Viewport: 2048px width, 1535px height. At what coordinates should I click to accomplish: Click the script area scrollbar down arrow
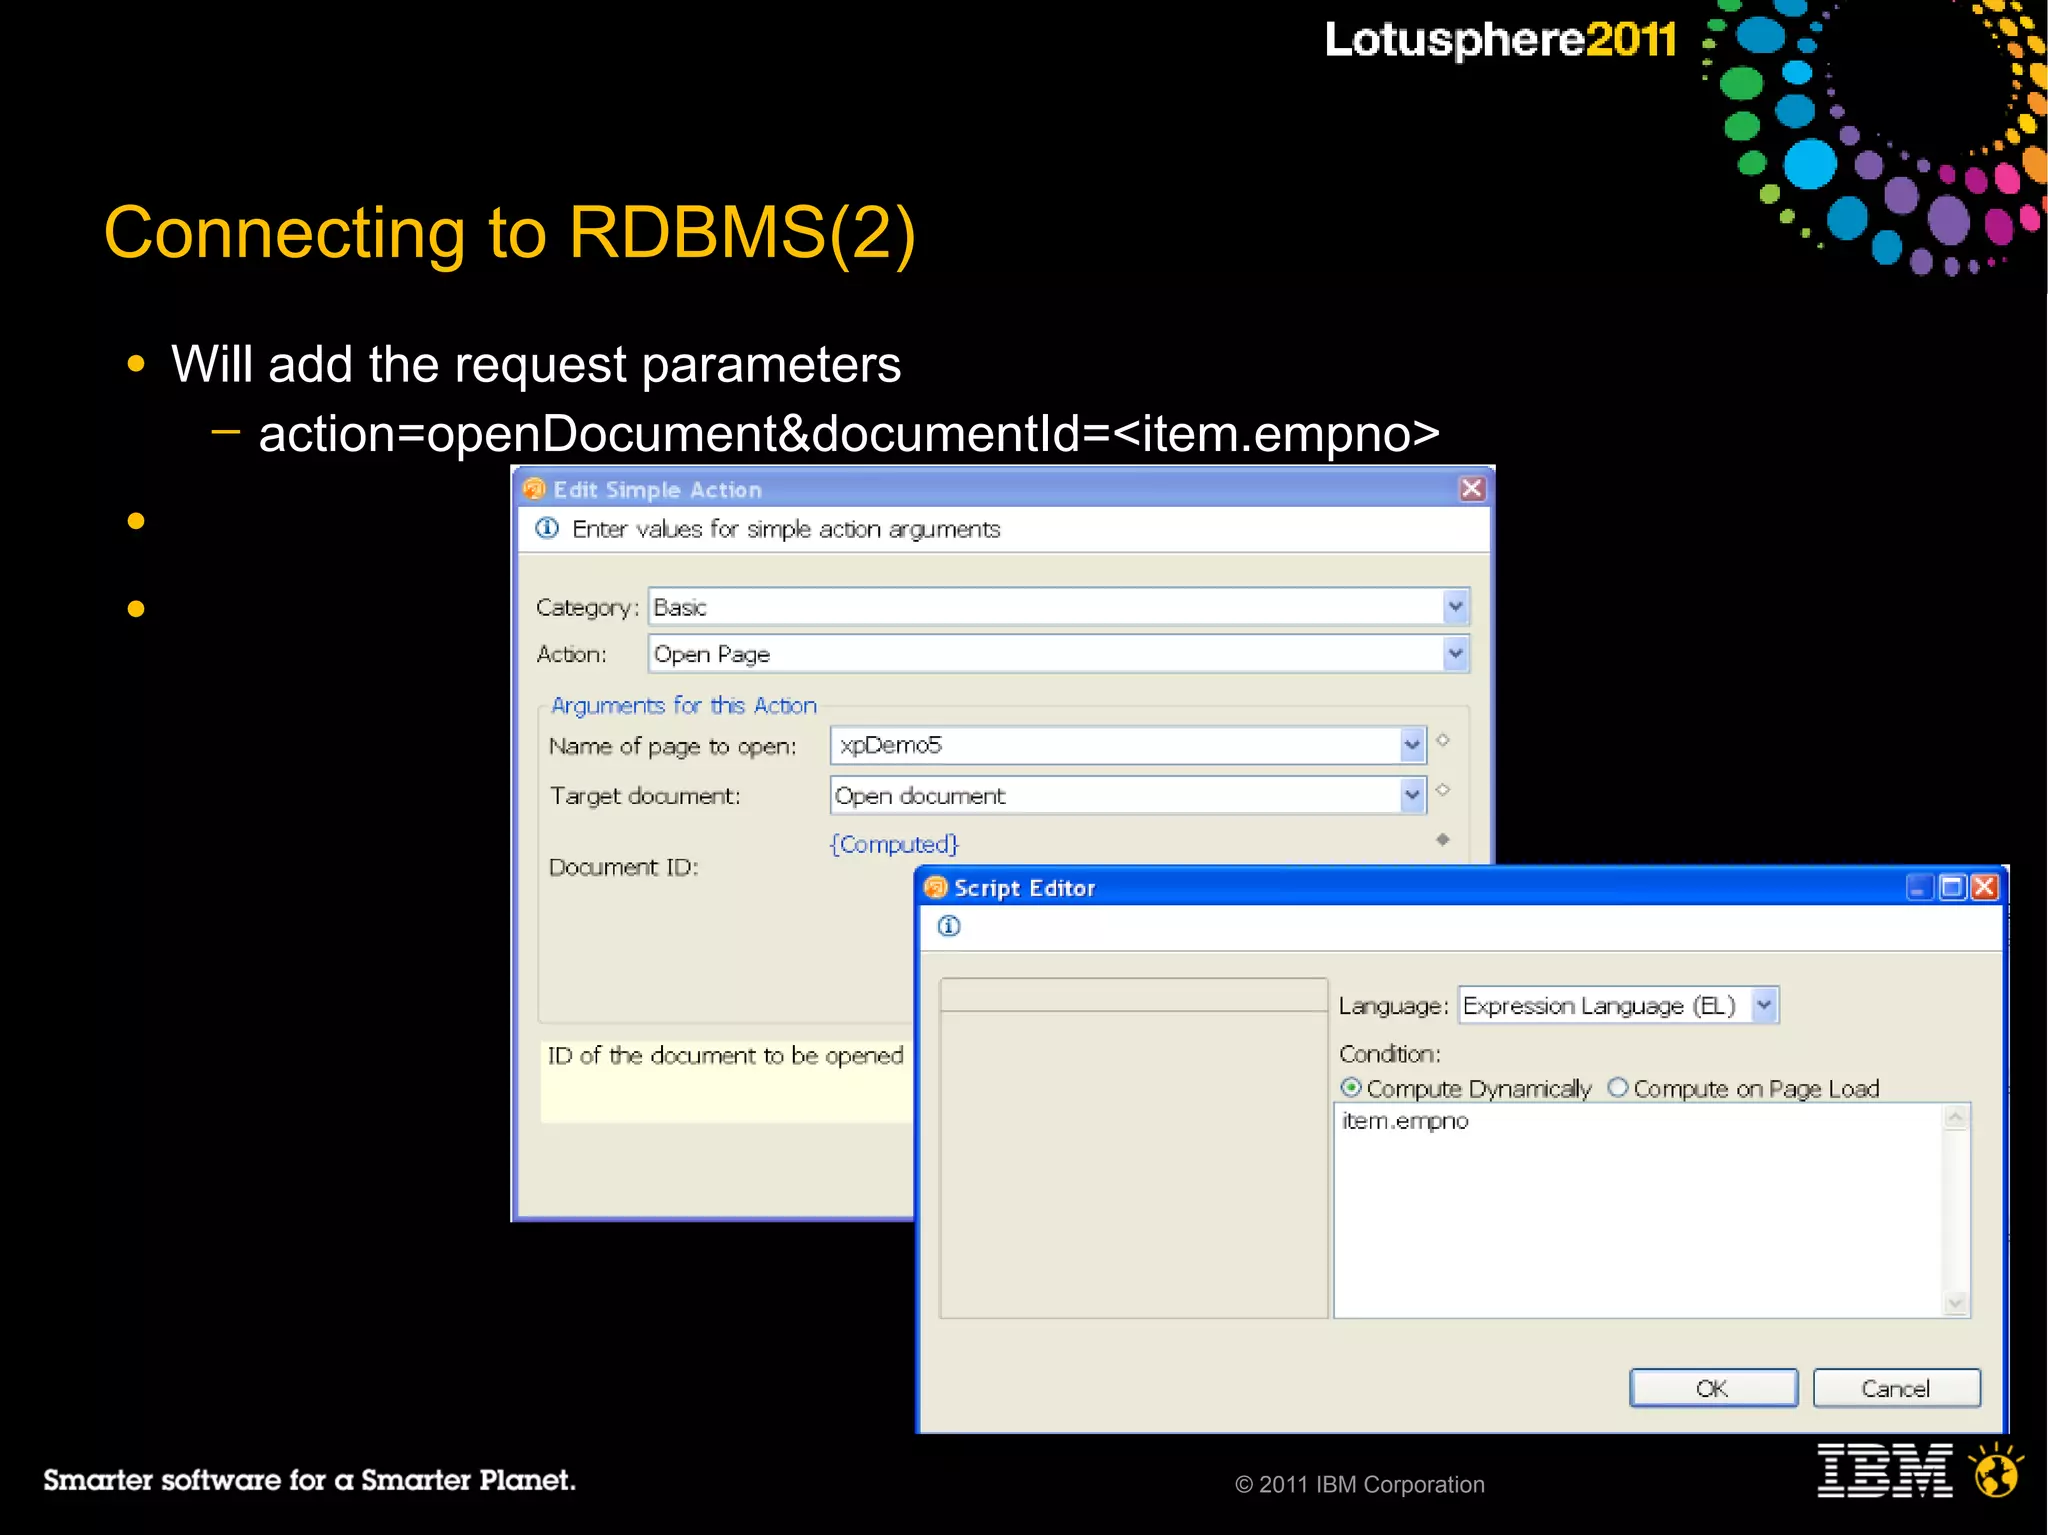1956,1303
